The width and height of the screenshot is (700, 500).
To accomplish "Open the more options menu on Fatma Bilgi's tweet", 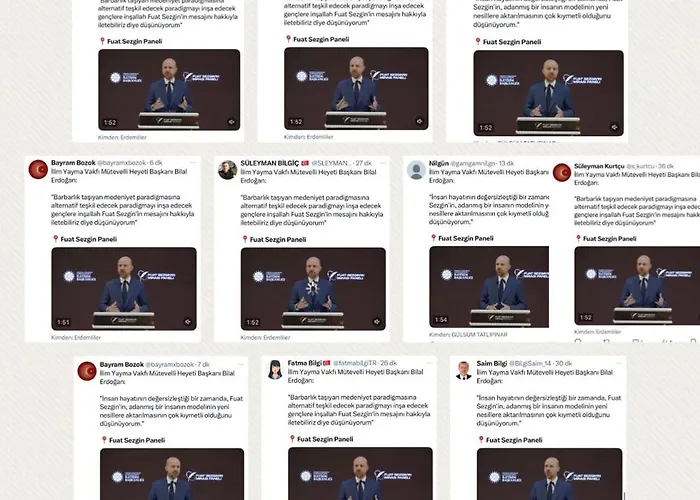I will coord(429,363).
